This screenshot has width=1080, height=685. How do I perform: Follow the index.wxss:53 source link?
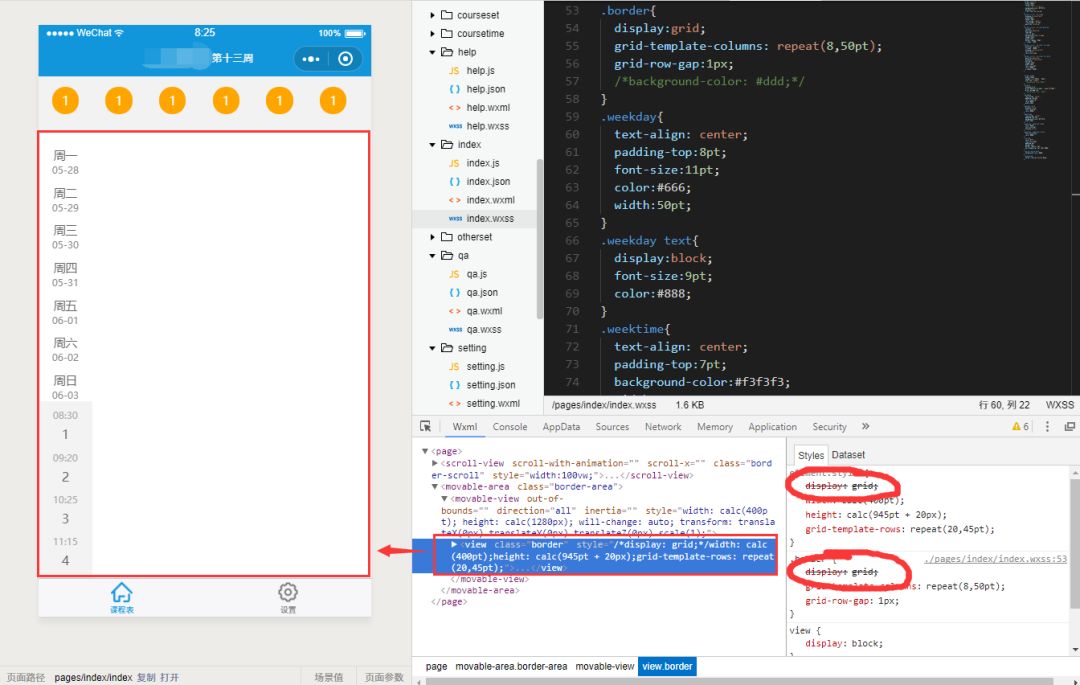tap(995, 559)
